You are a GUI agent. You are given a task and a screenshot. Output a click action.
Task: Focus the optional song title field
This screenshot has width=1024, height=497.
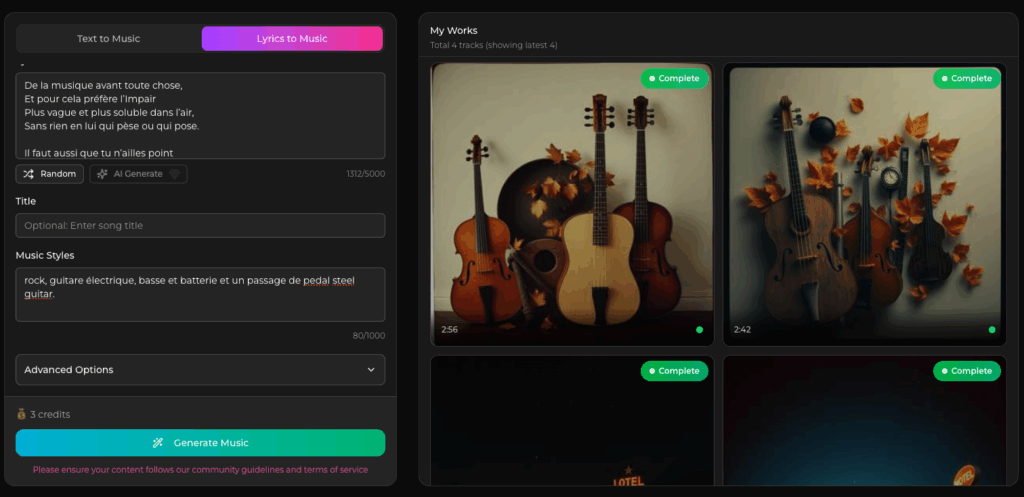click(200, 226)
